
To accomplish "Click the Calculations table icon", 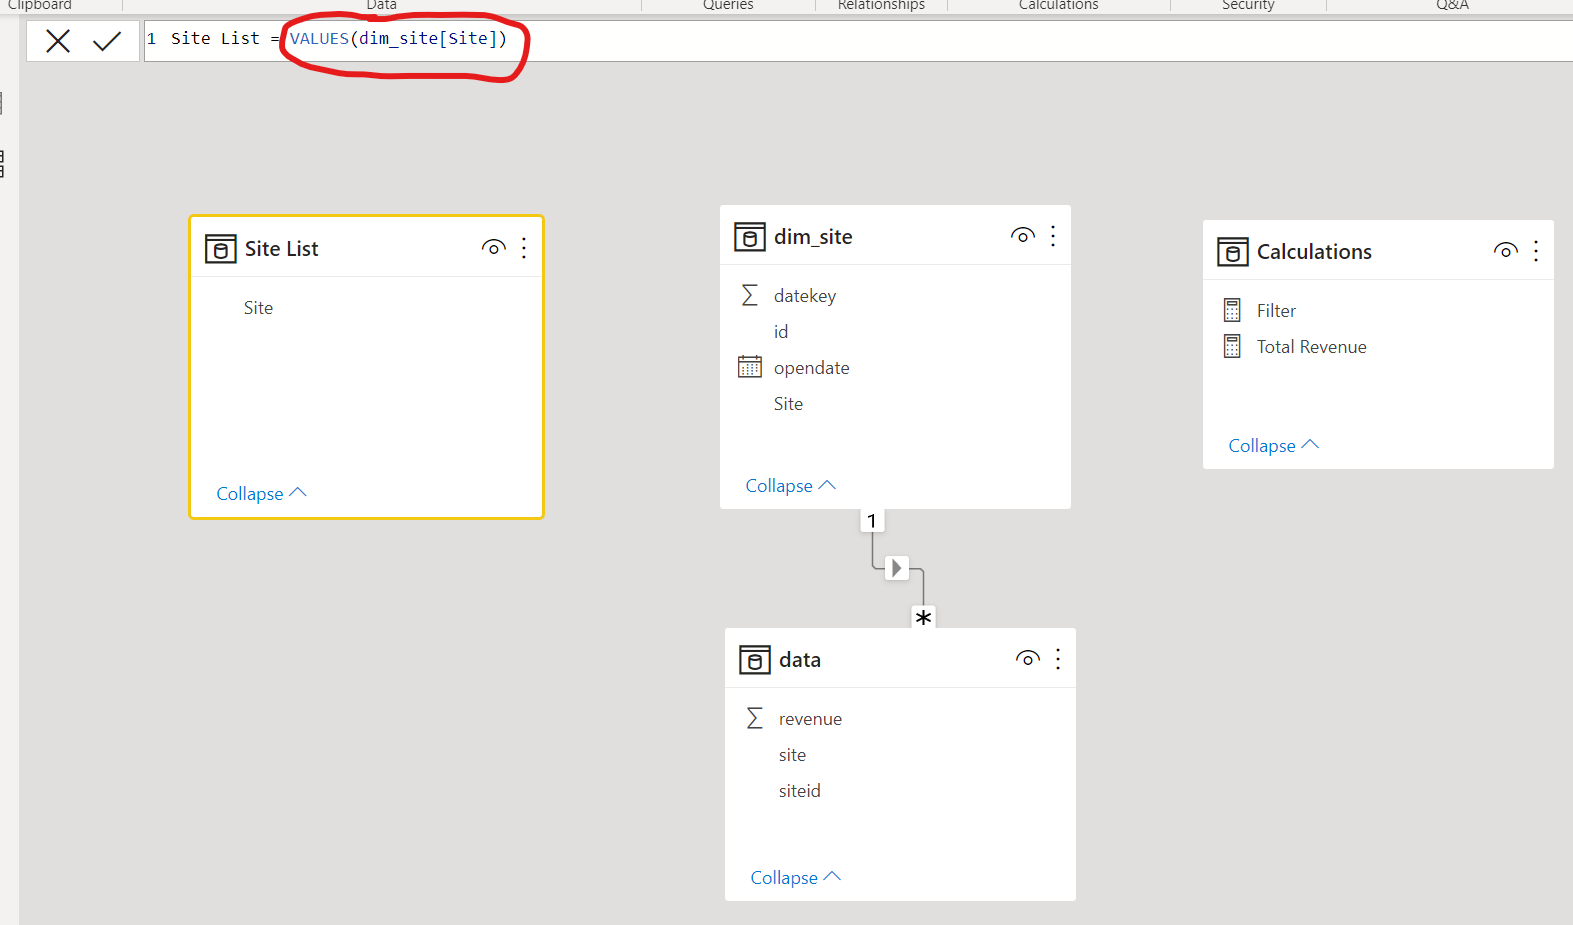I will click(x=1232, y=252).
